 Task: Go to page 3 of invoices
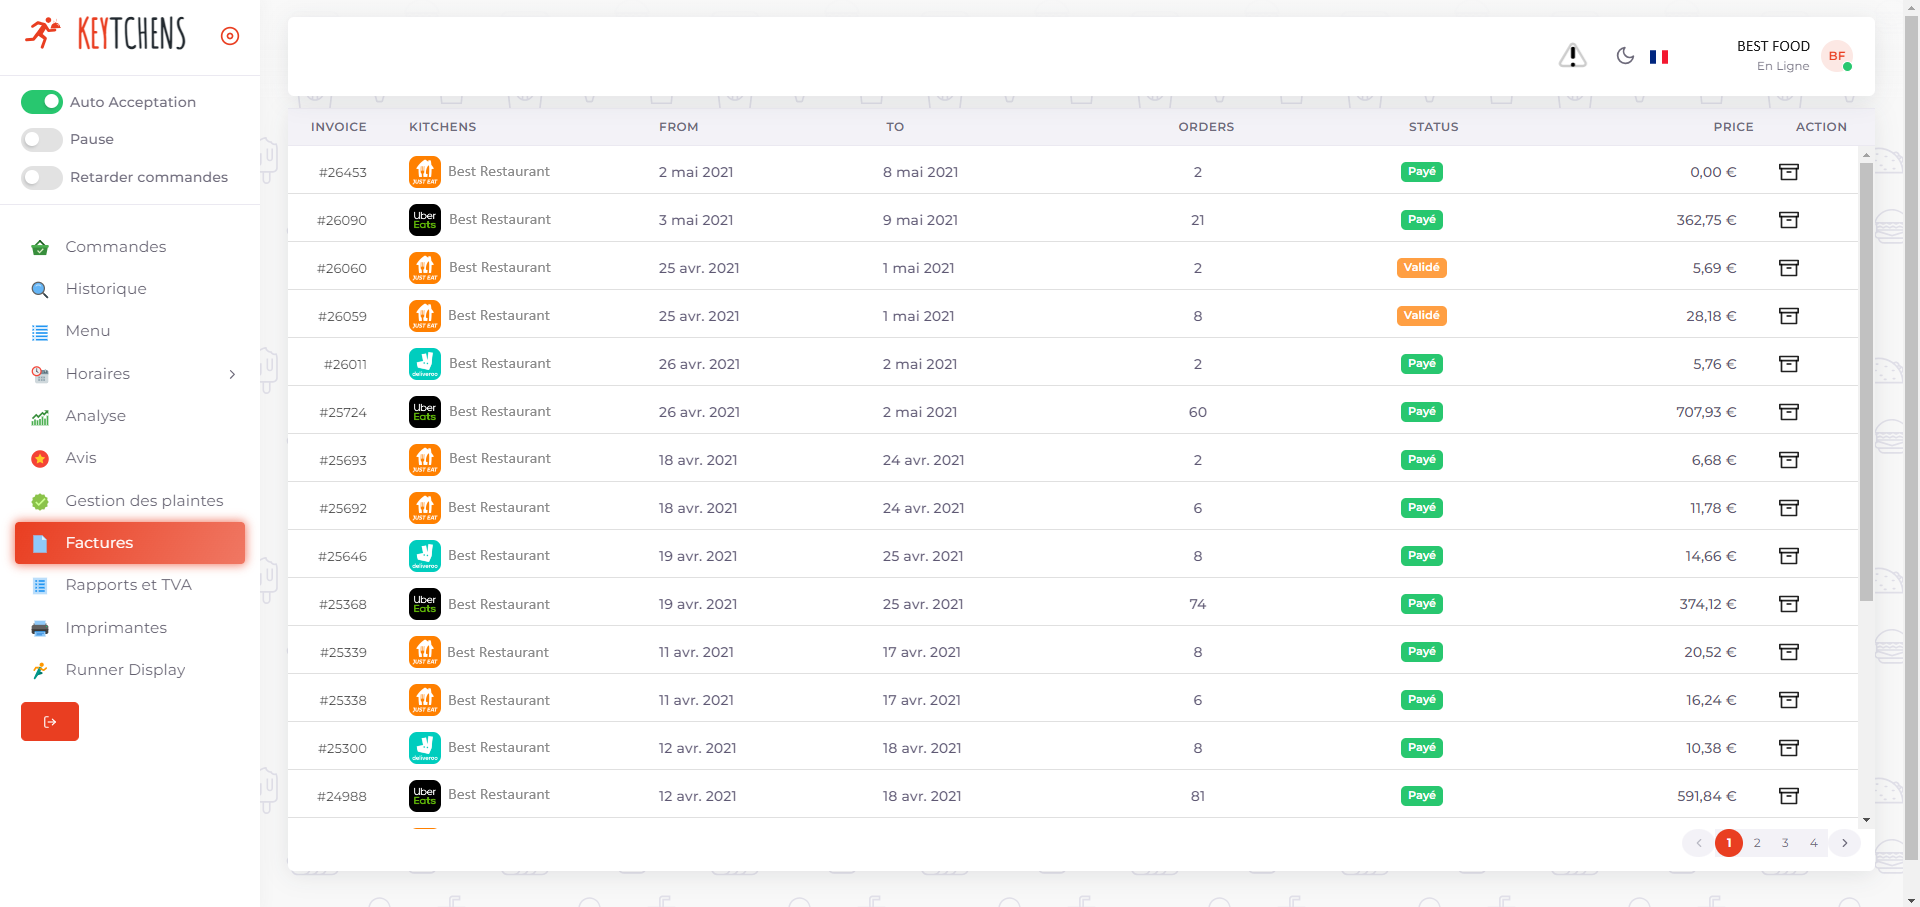click(x=1785, y=843)
